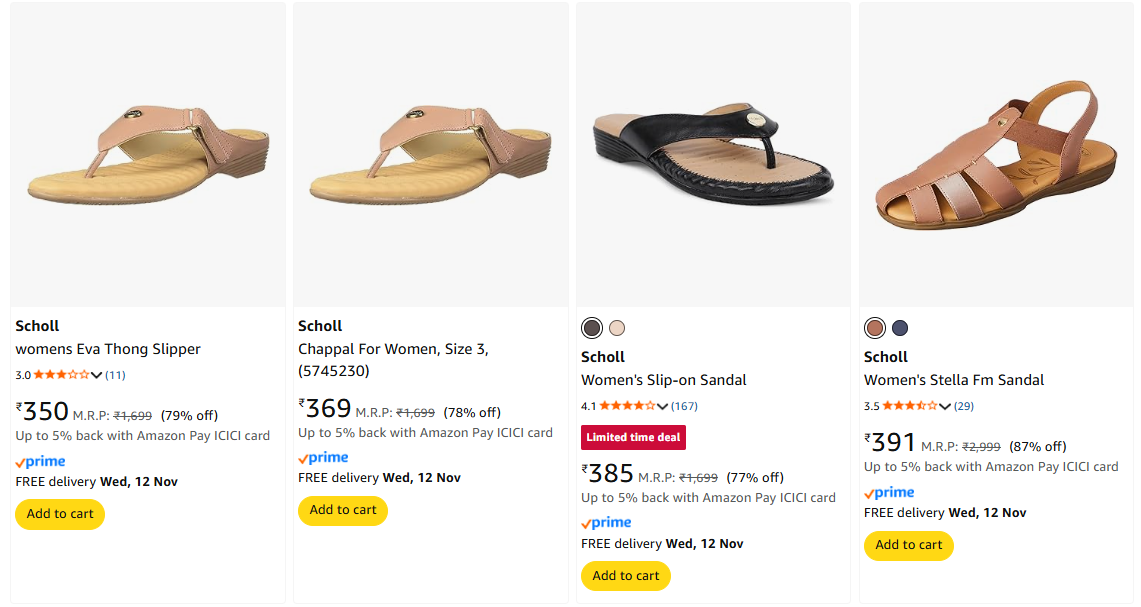Click the Stella Fm Sandal product image
Screen dimensions: 1141x607
pos(996,155)
